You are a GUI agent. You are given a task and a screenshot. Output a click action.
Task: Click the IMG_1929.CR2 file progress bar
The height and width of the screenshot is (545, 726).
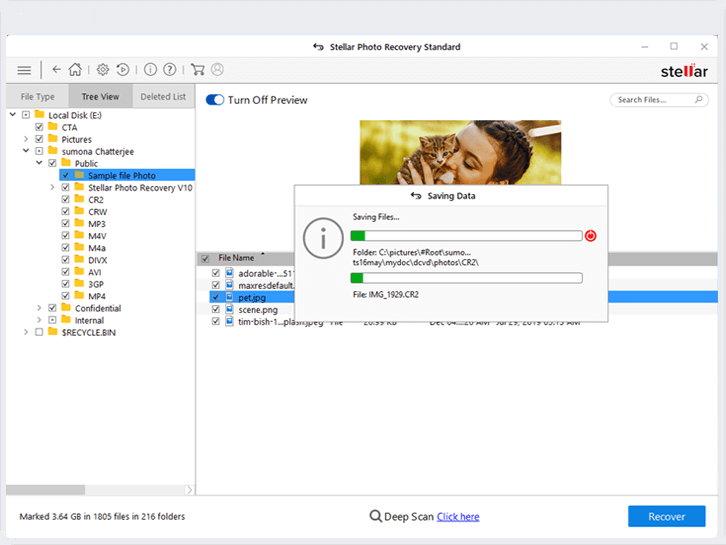coord(466,278)
